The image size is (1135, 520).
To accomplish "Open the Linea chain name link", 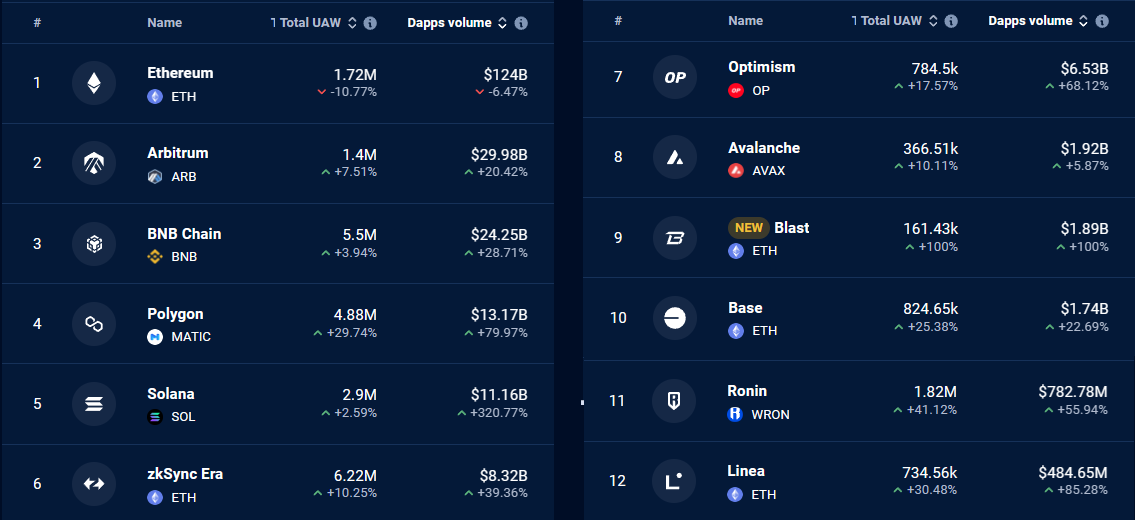I will (x=746, y=471).
